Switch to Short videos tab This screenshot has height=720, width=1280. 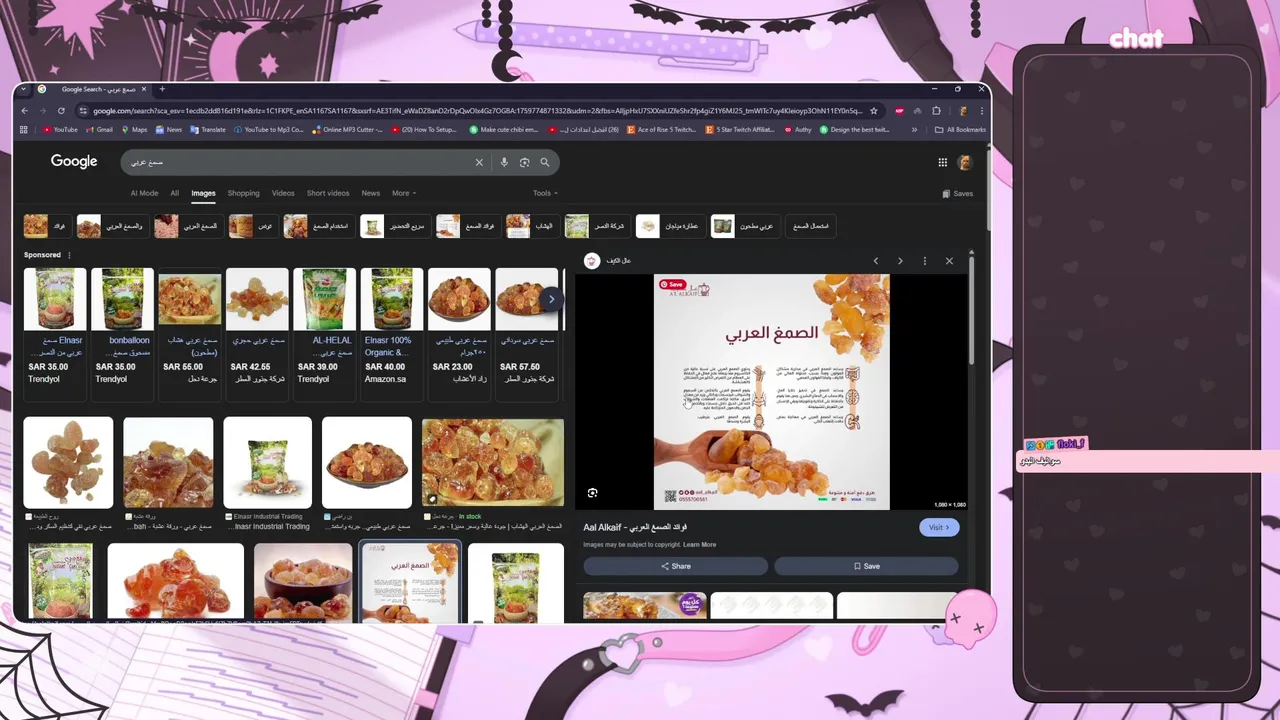[x=328, y=193]
